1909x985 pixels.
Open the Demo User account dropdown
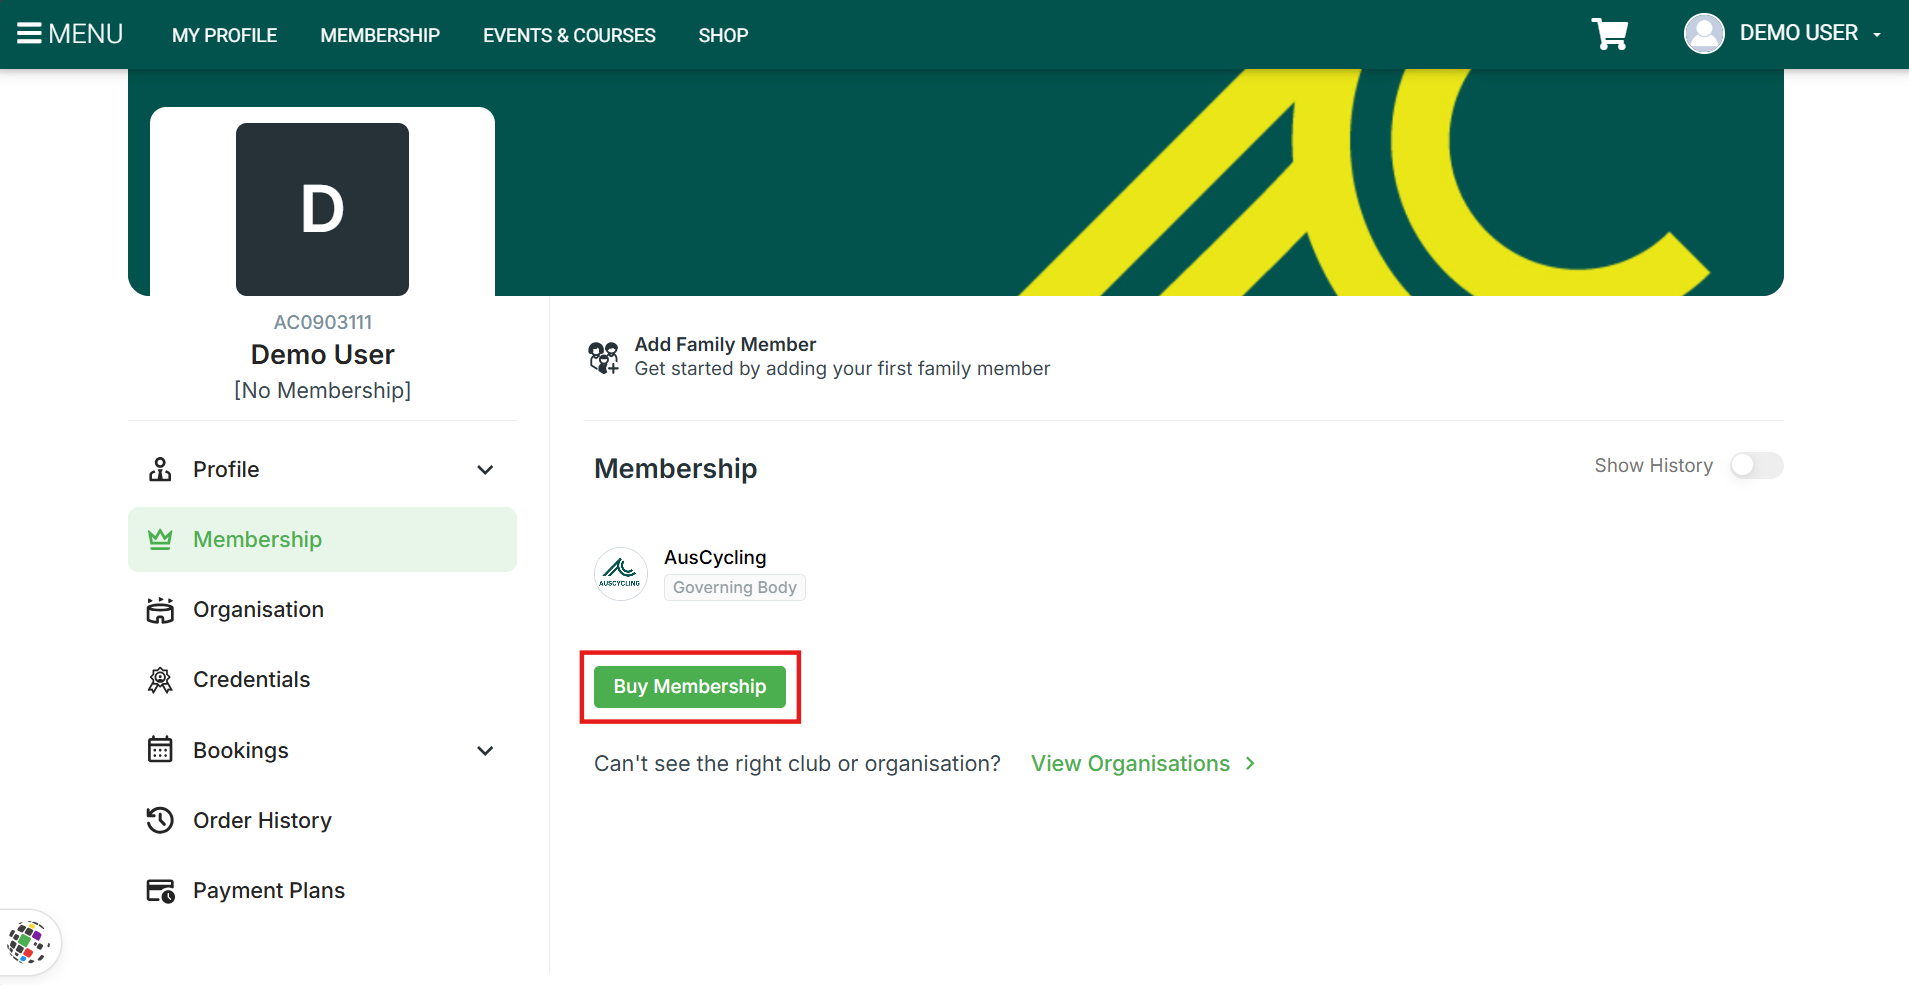1783,34
